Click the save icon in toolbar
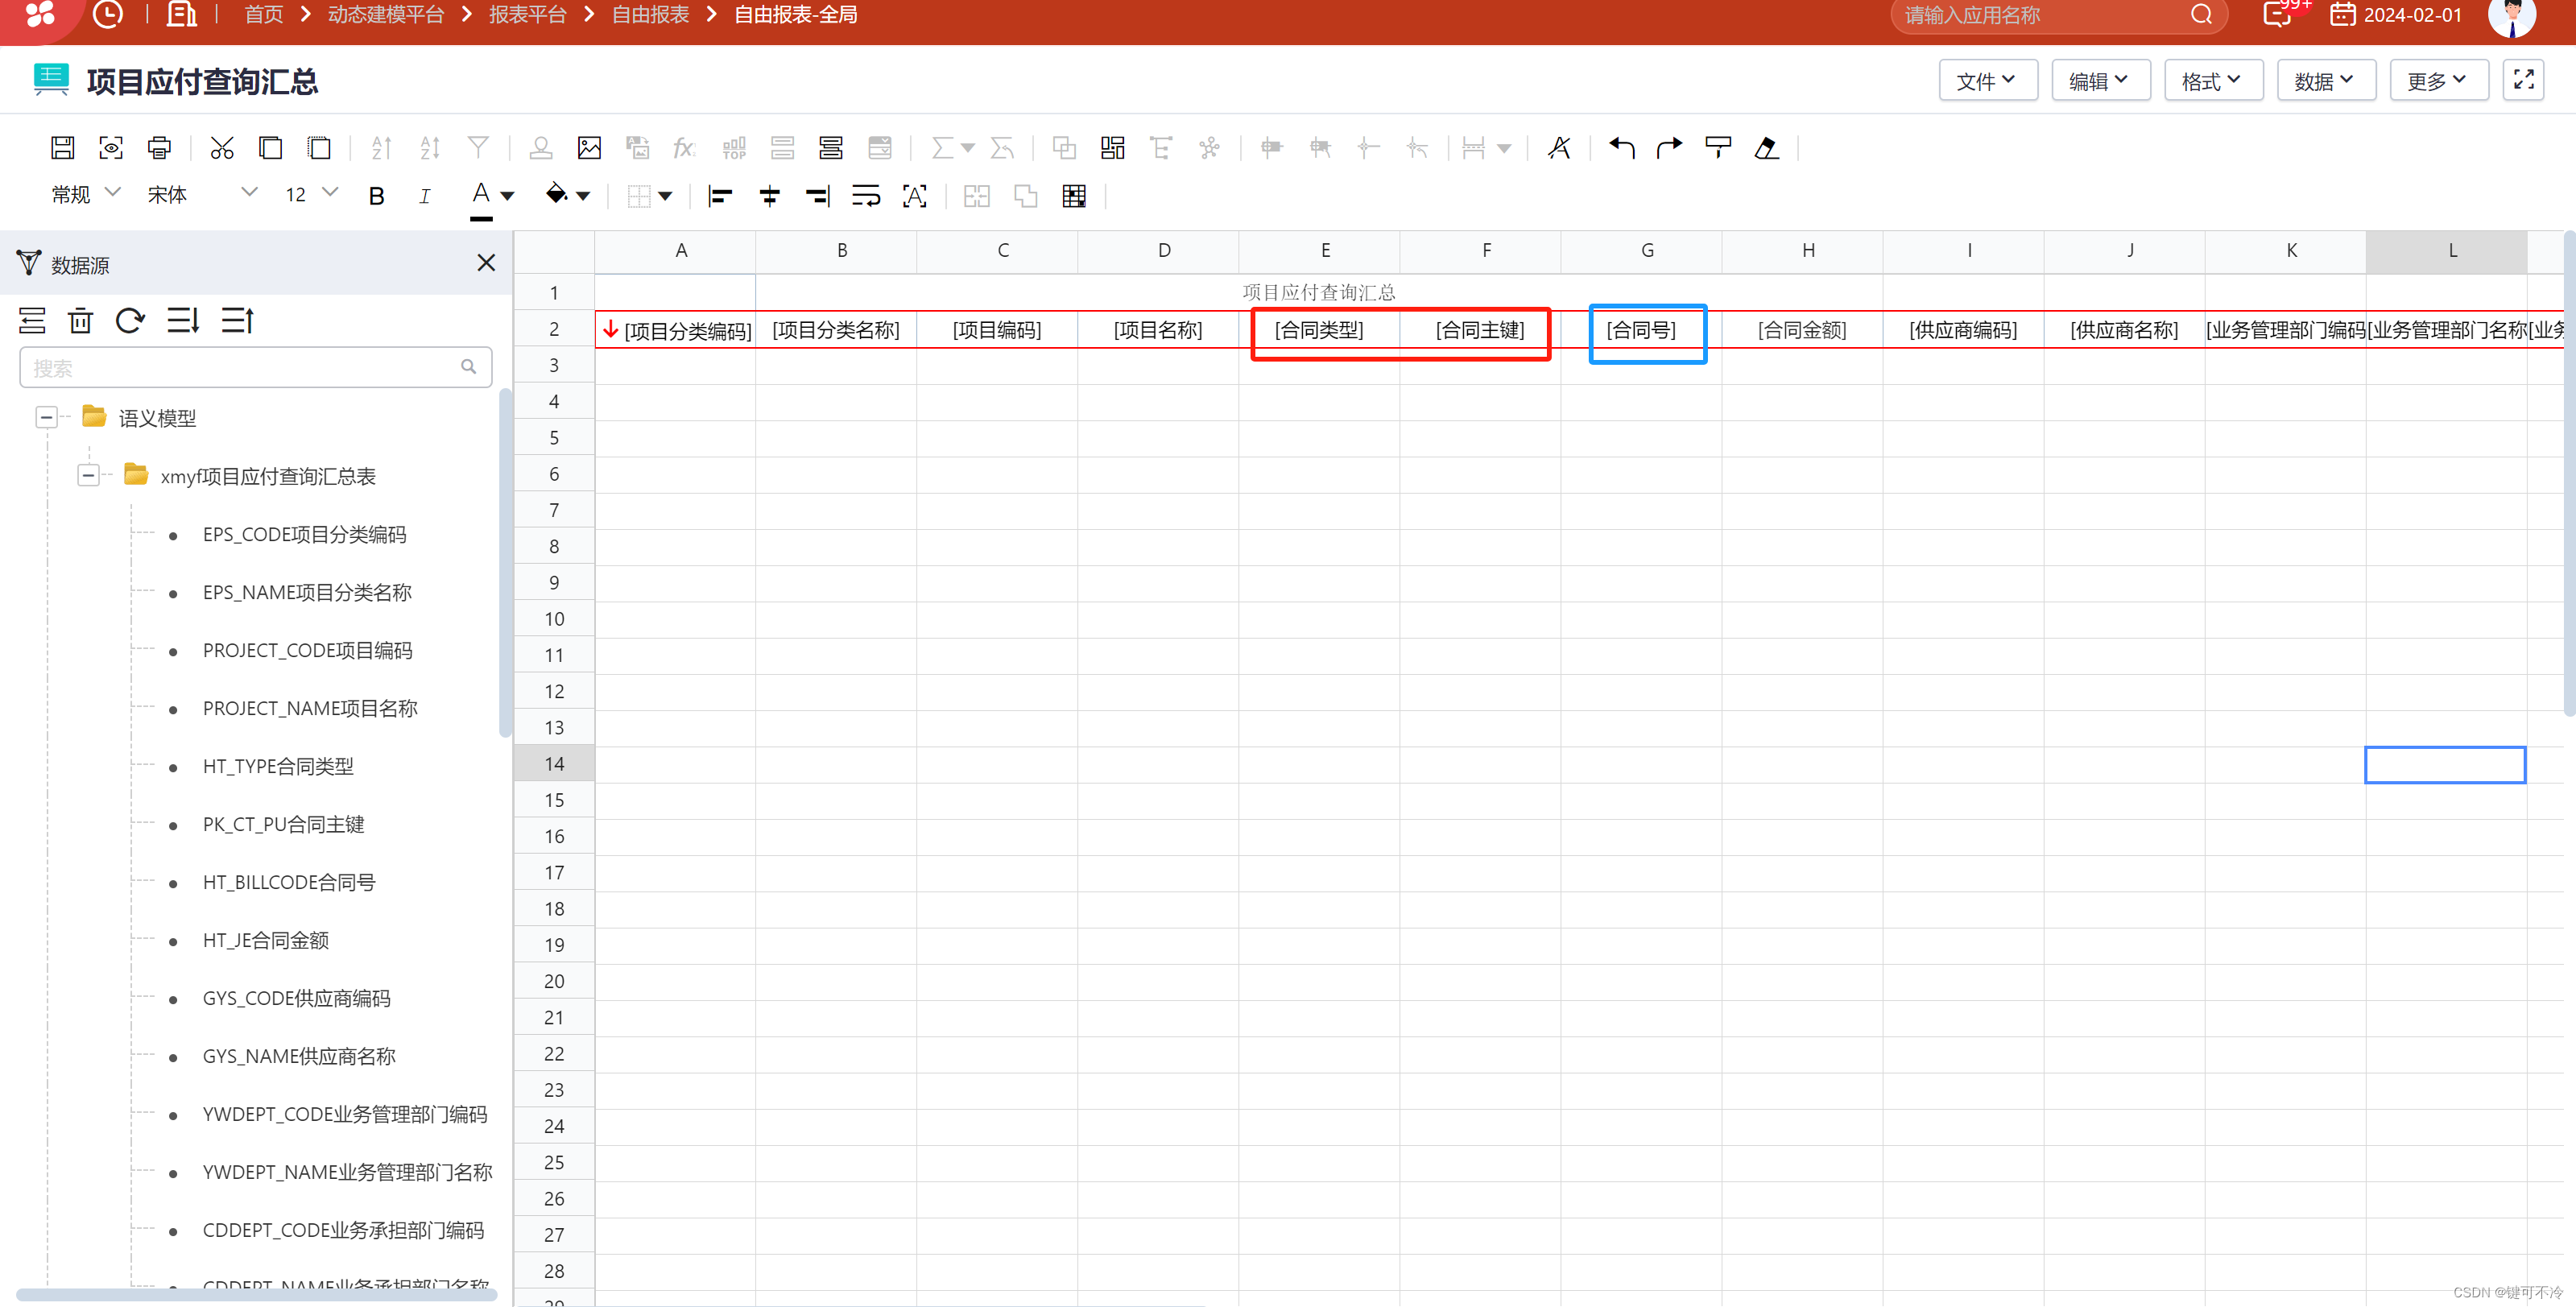2576x1307 pixels. click(x=62, y=148)
